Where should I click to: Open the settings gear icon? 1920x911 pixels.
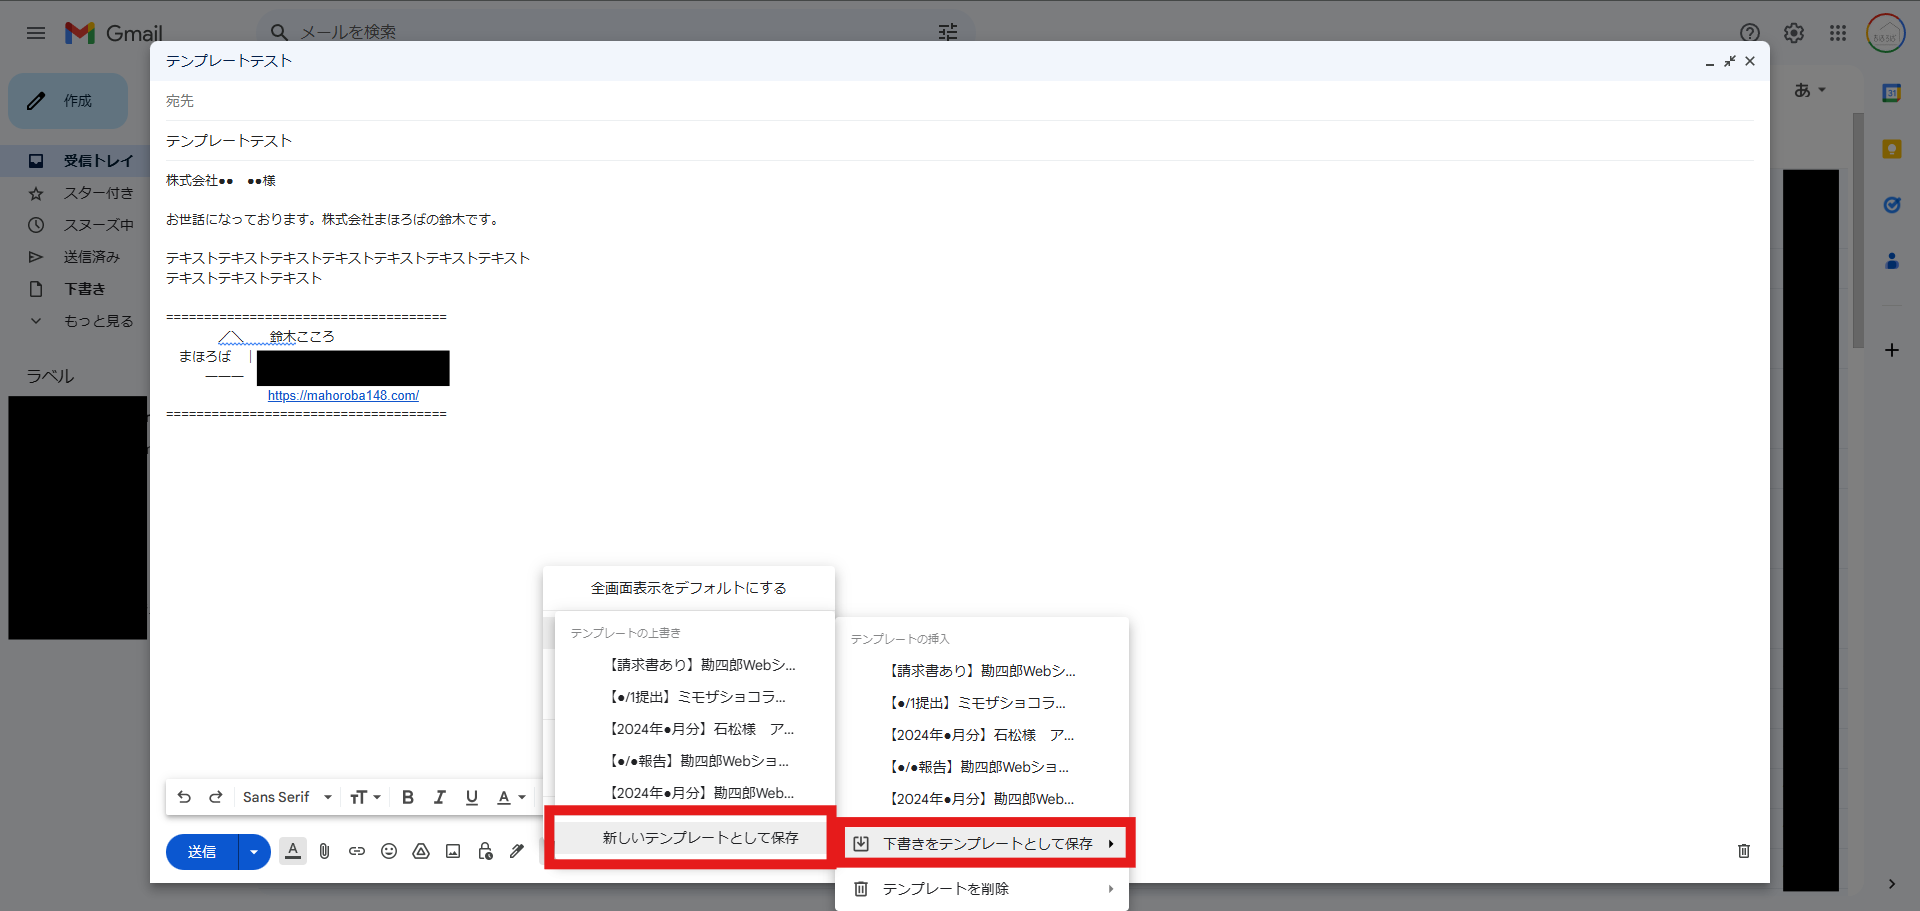coord(1794,33)
